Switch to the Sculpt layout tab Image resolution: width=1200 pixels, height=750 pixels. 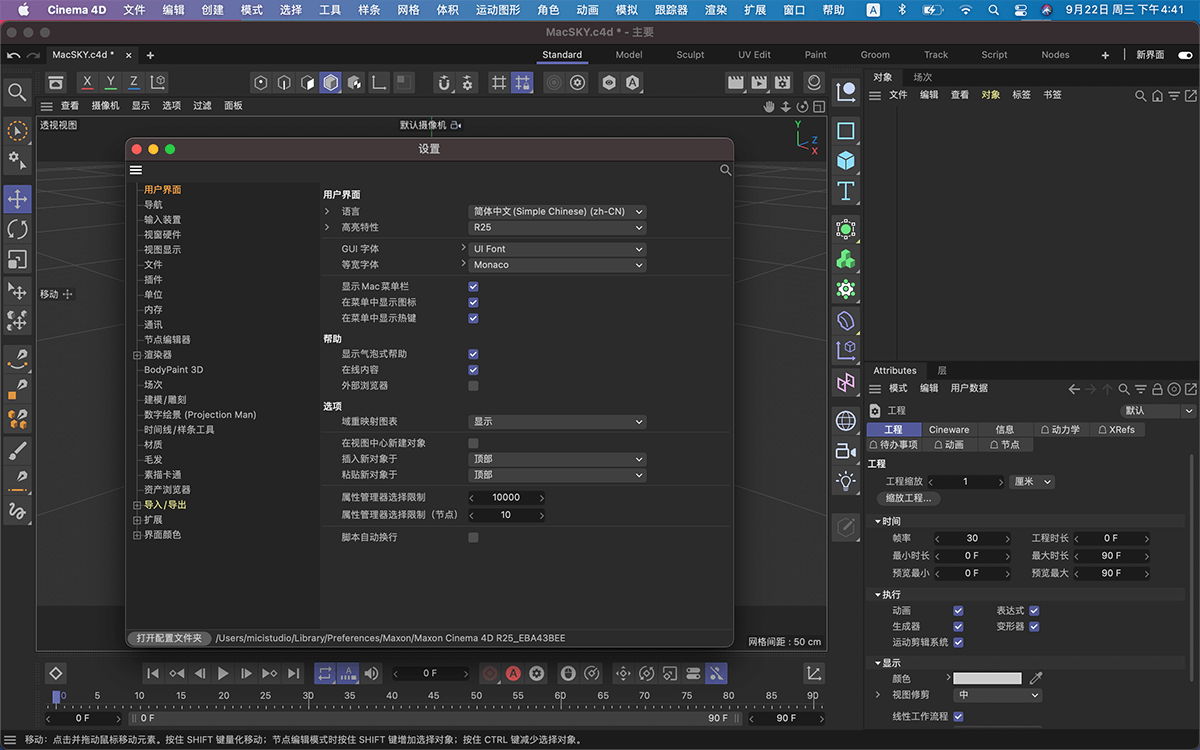click(690, 55)
